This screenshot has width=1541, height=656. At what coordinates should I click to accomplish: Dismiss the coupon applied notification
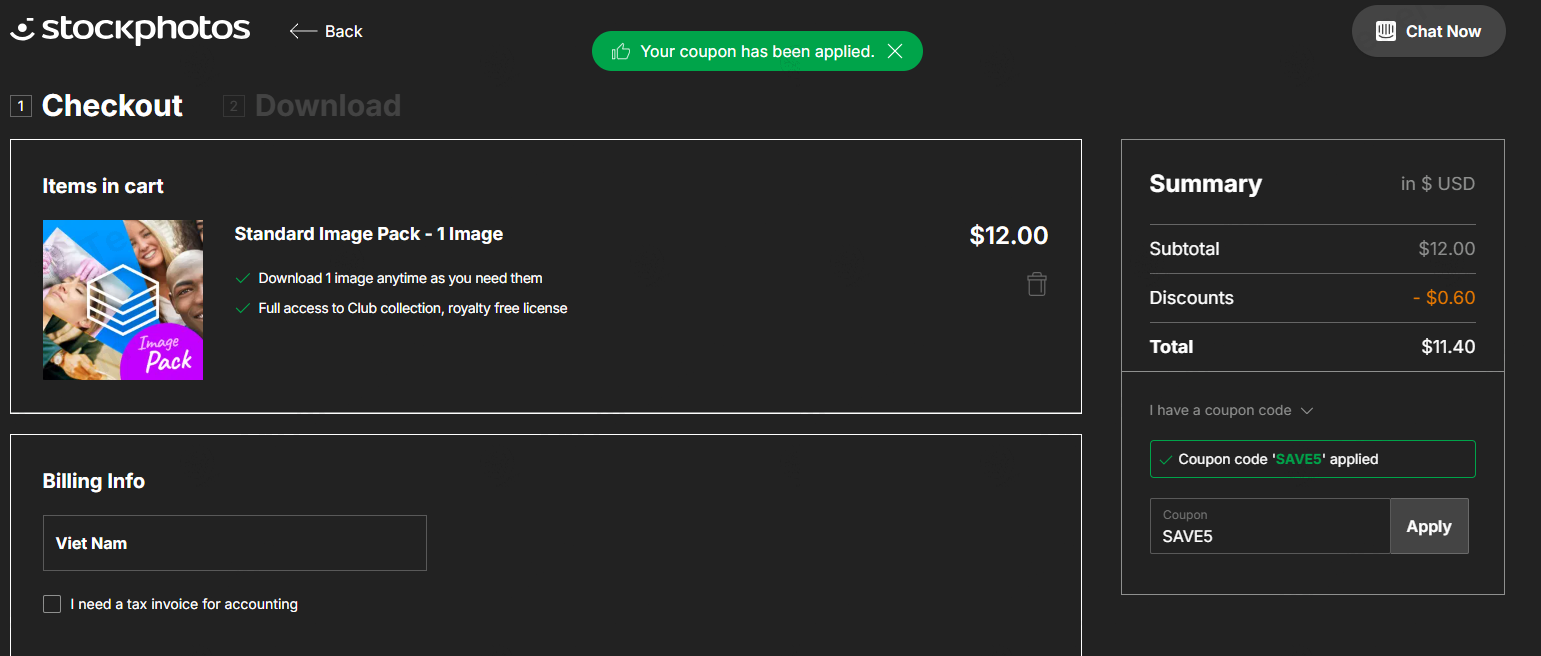pyautogui.click(x=895, y=51)
